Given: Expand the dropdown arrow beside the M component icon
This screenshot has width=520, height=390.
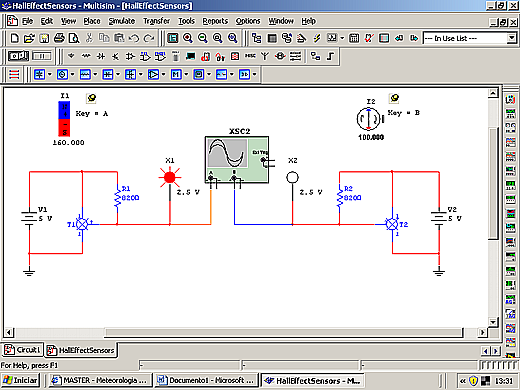Looking at the screenshot, I should click(186, 74).
